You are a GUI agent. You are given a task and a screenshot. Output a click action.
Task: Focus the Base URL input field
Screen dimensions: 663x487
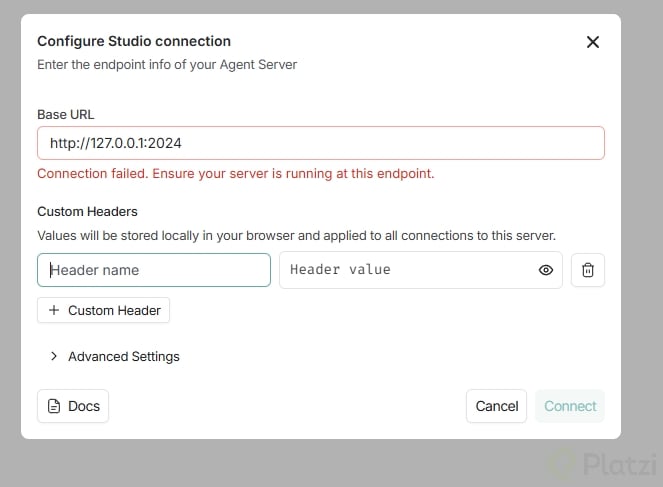pos(320,143)
